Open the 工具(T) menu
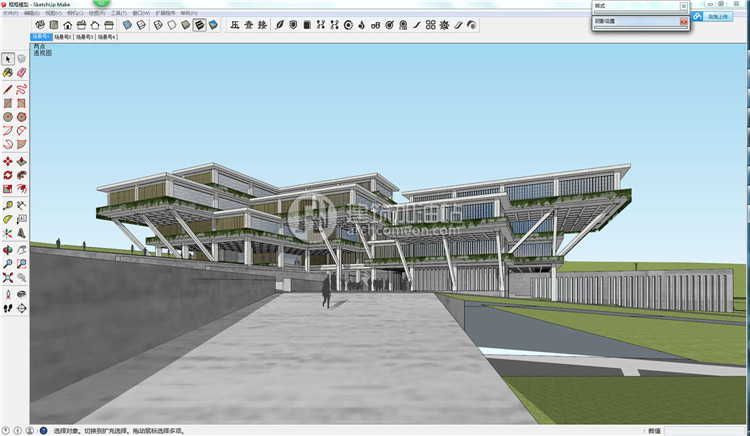 coord(119,13)
